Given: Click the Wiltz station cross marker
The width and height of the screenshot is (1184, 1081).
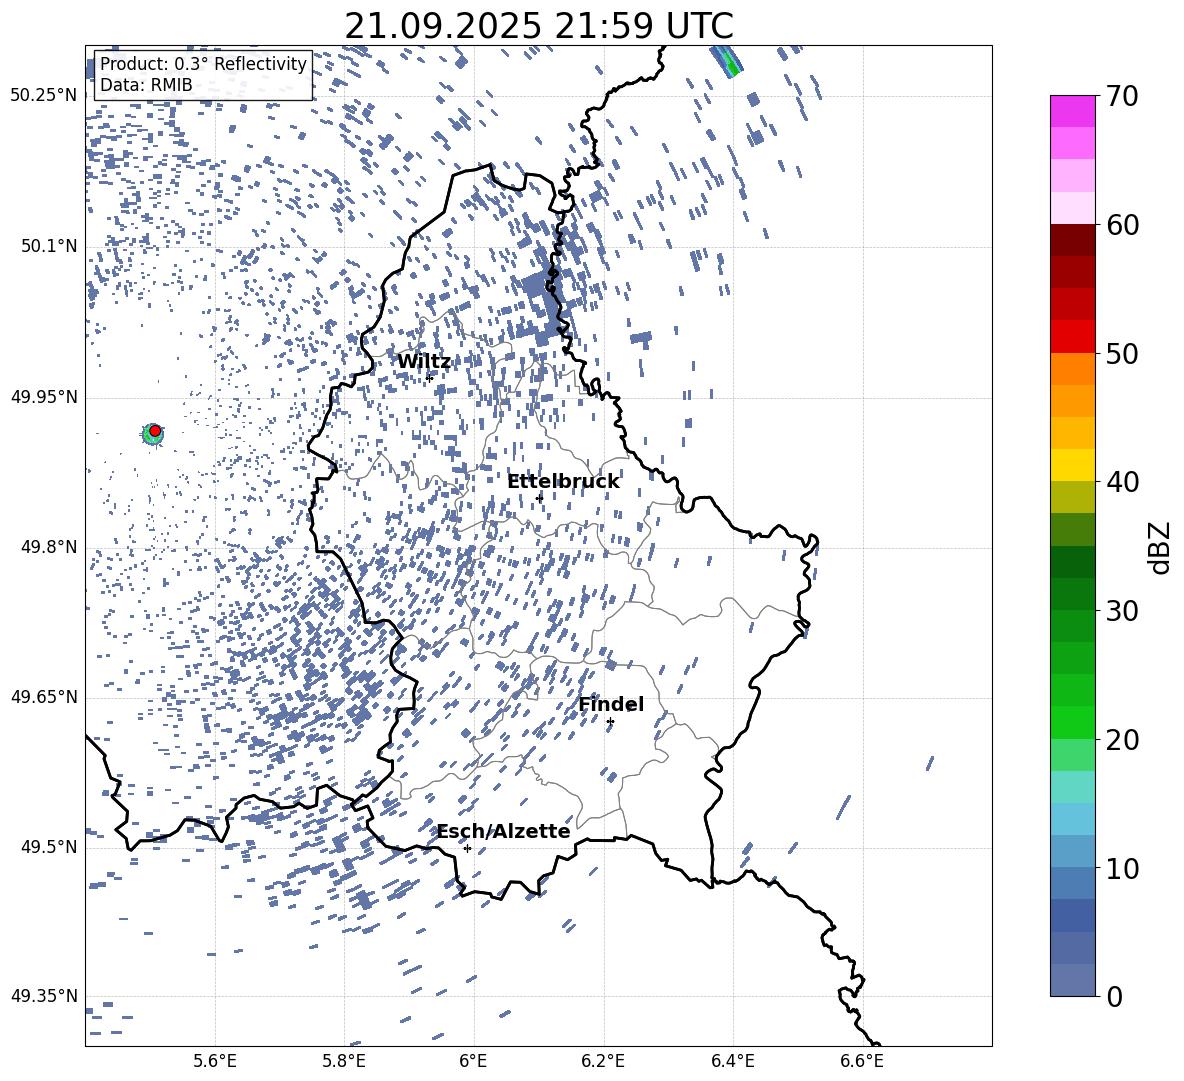Looking at the screenshot, I should 430,377.
